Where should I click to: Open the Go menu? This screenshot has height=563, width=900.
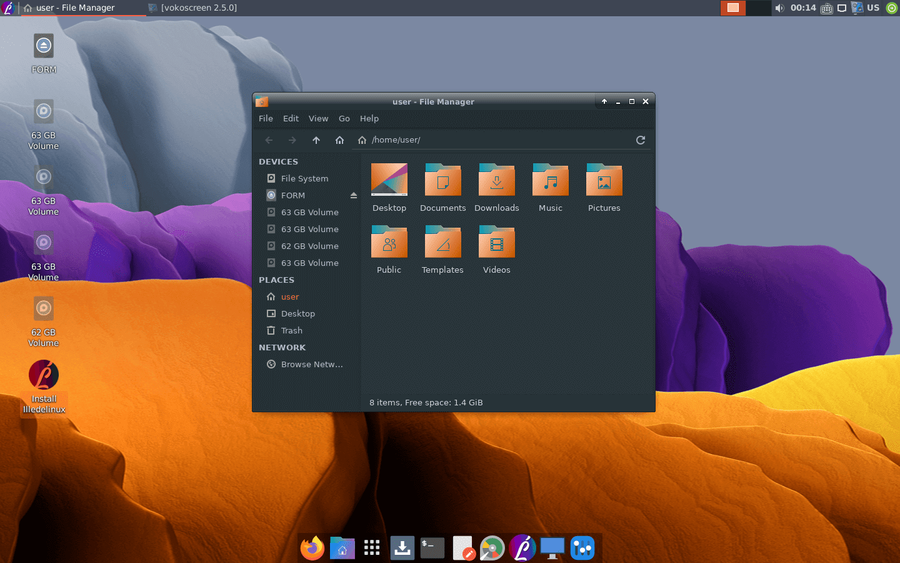(x=344, y=119)
